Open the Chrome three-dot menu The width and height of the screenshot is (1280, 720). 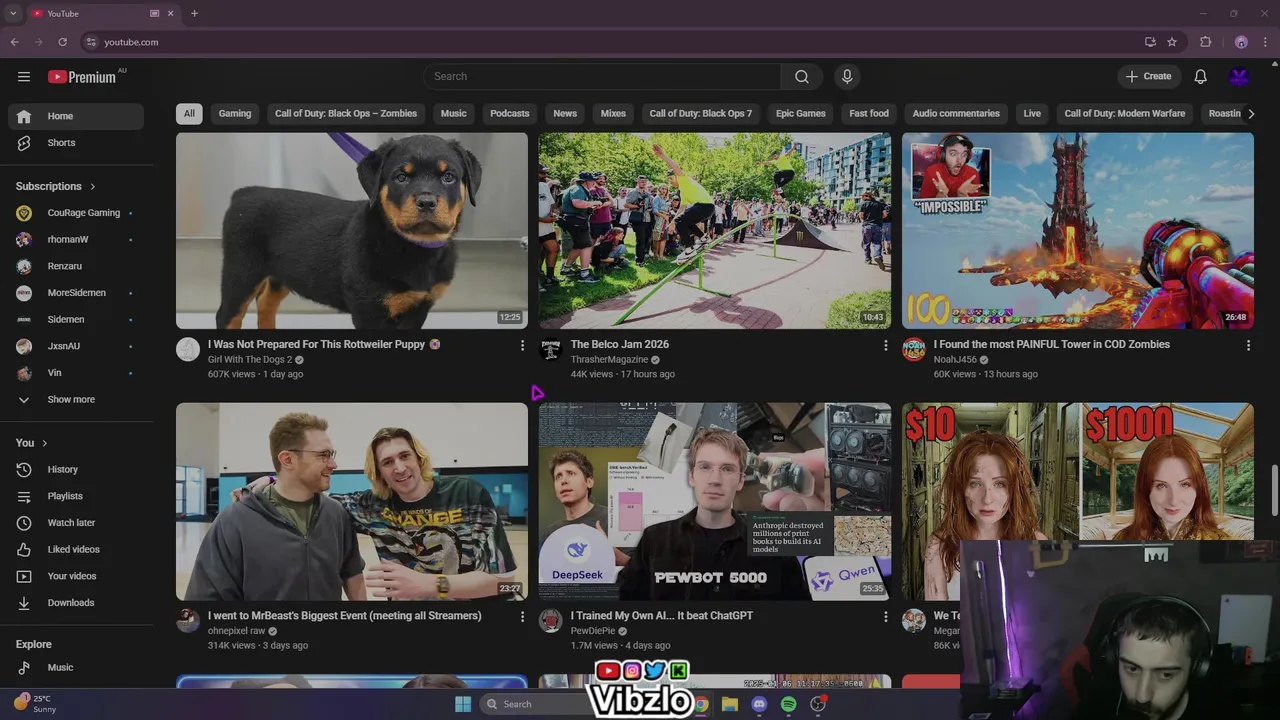(1265, 42)
